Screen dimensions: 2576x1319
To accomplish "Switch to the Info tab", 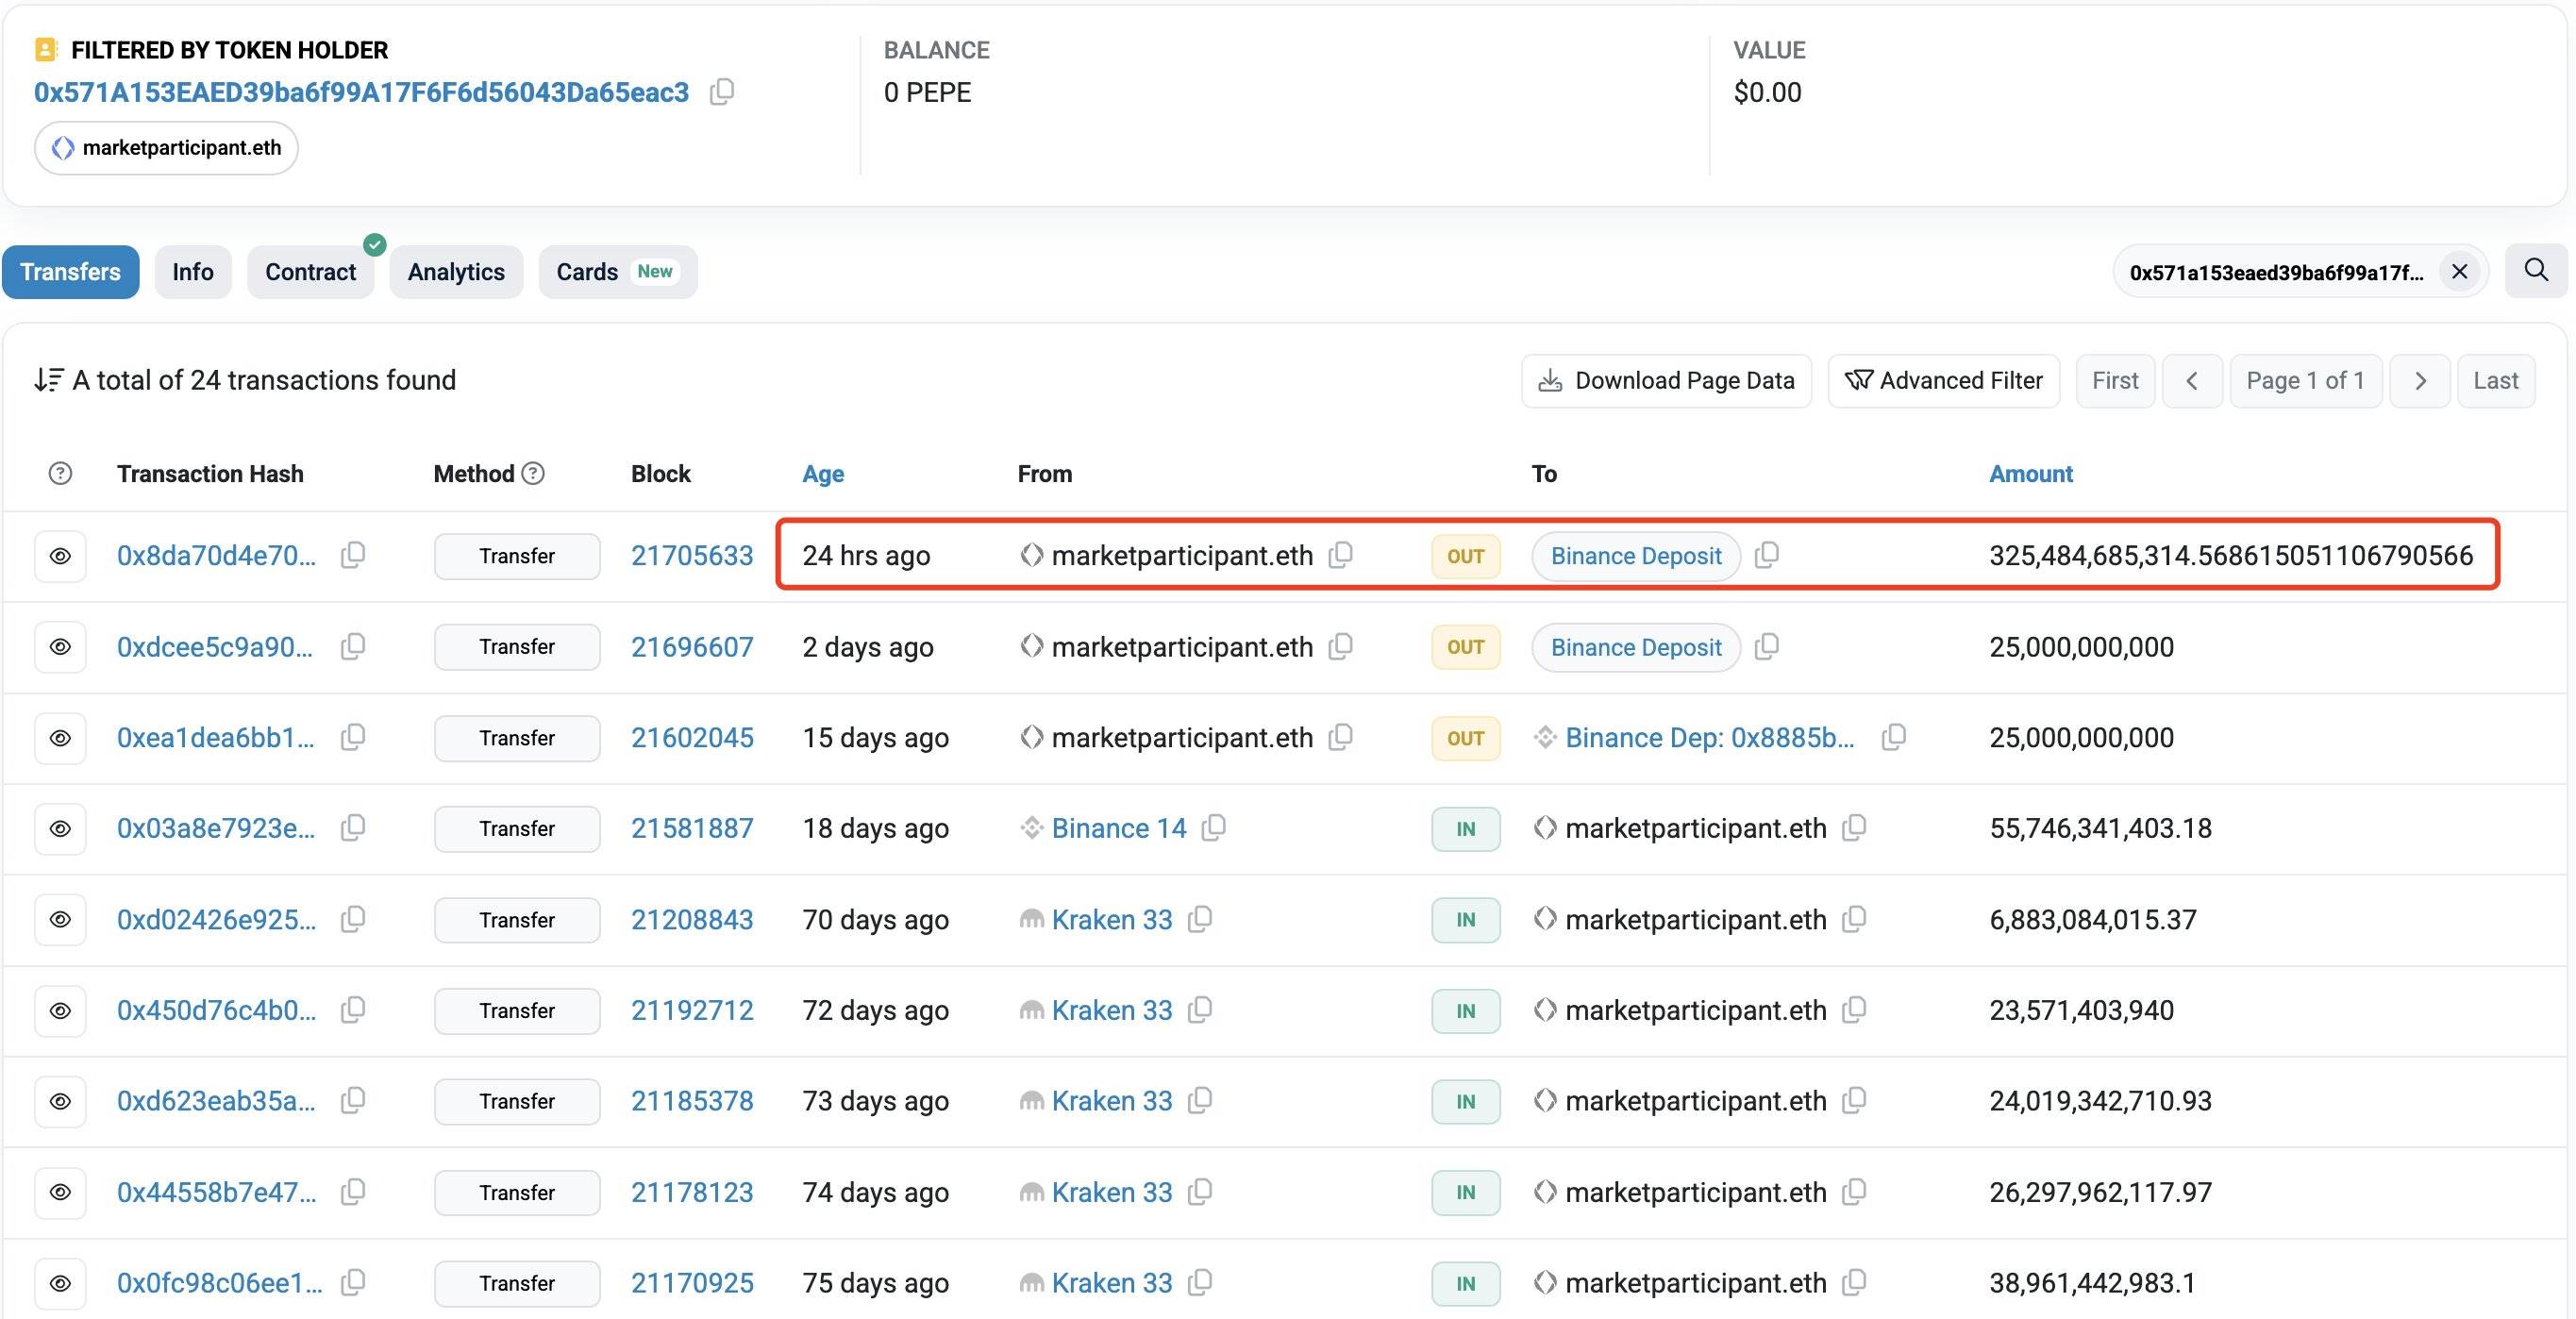I will click(193, 272).
